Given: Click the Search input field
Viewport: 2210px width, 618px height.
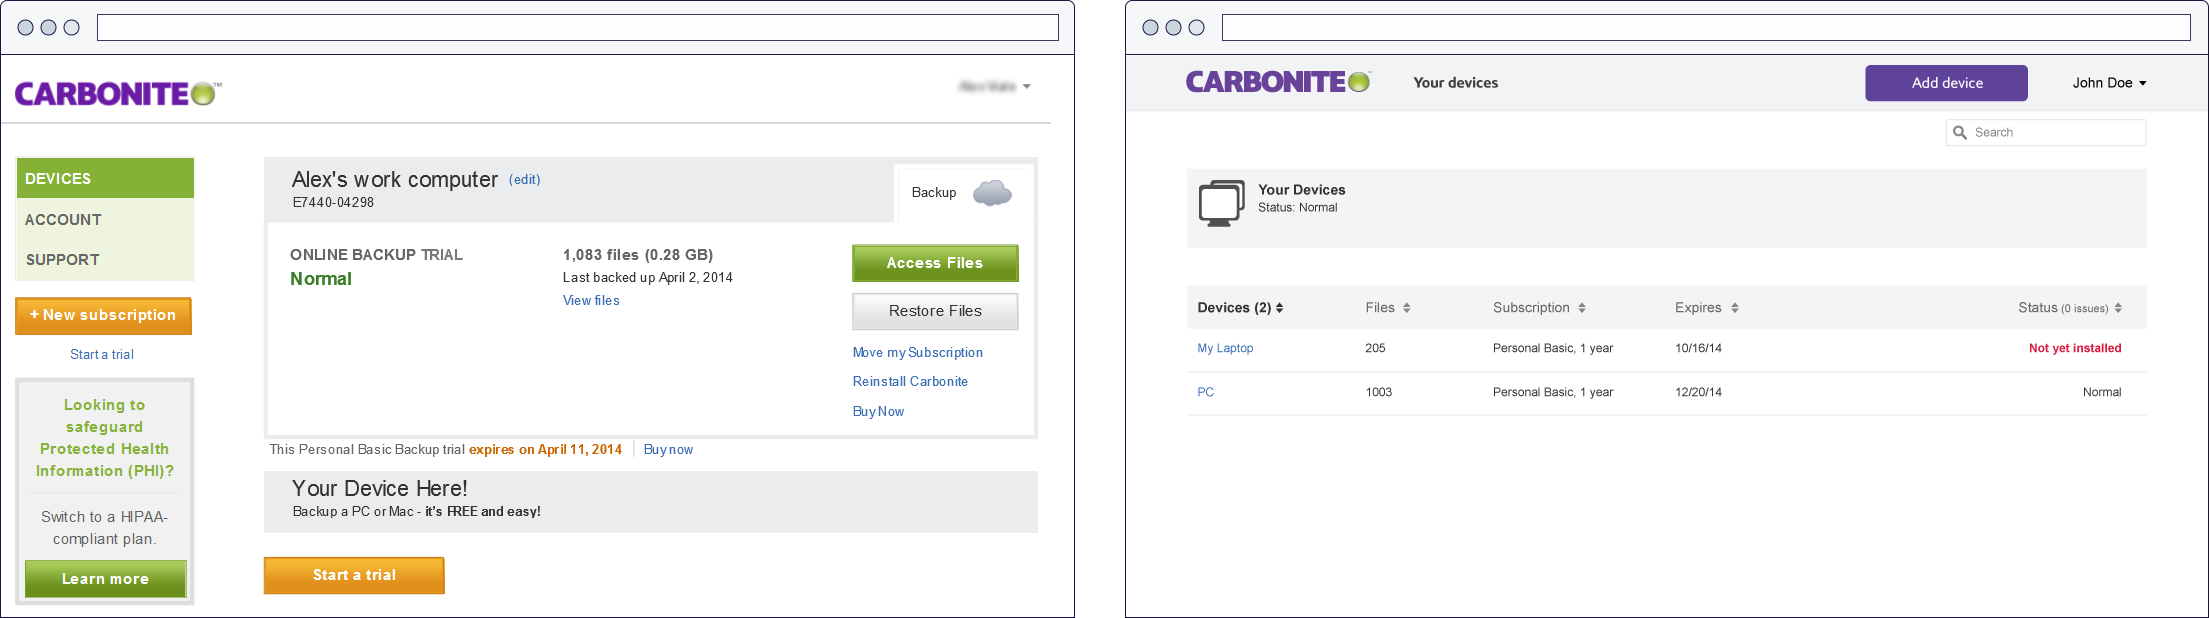Looking at the screenshot, I should pyautogui.click(x=2046, y=133).
